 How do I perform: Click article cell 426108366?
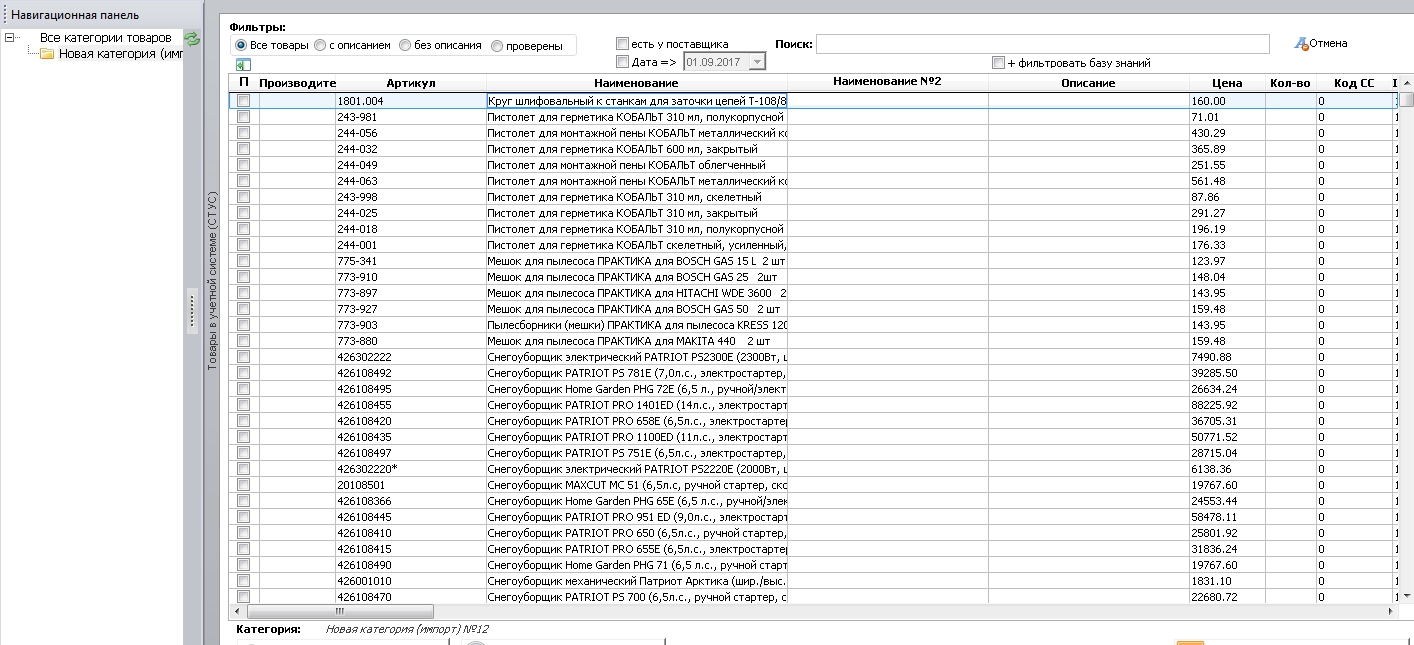(x=411, y=501)
